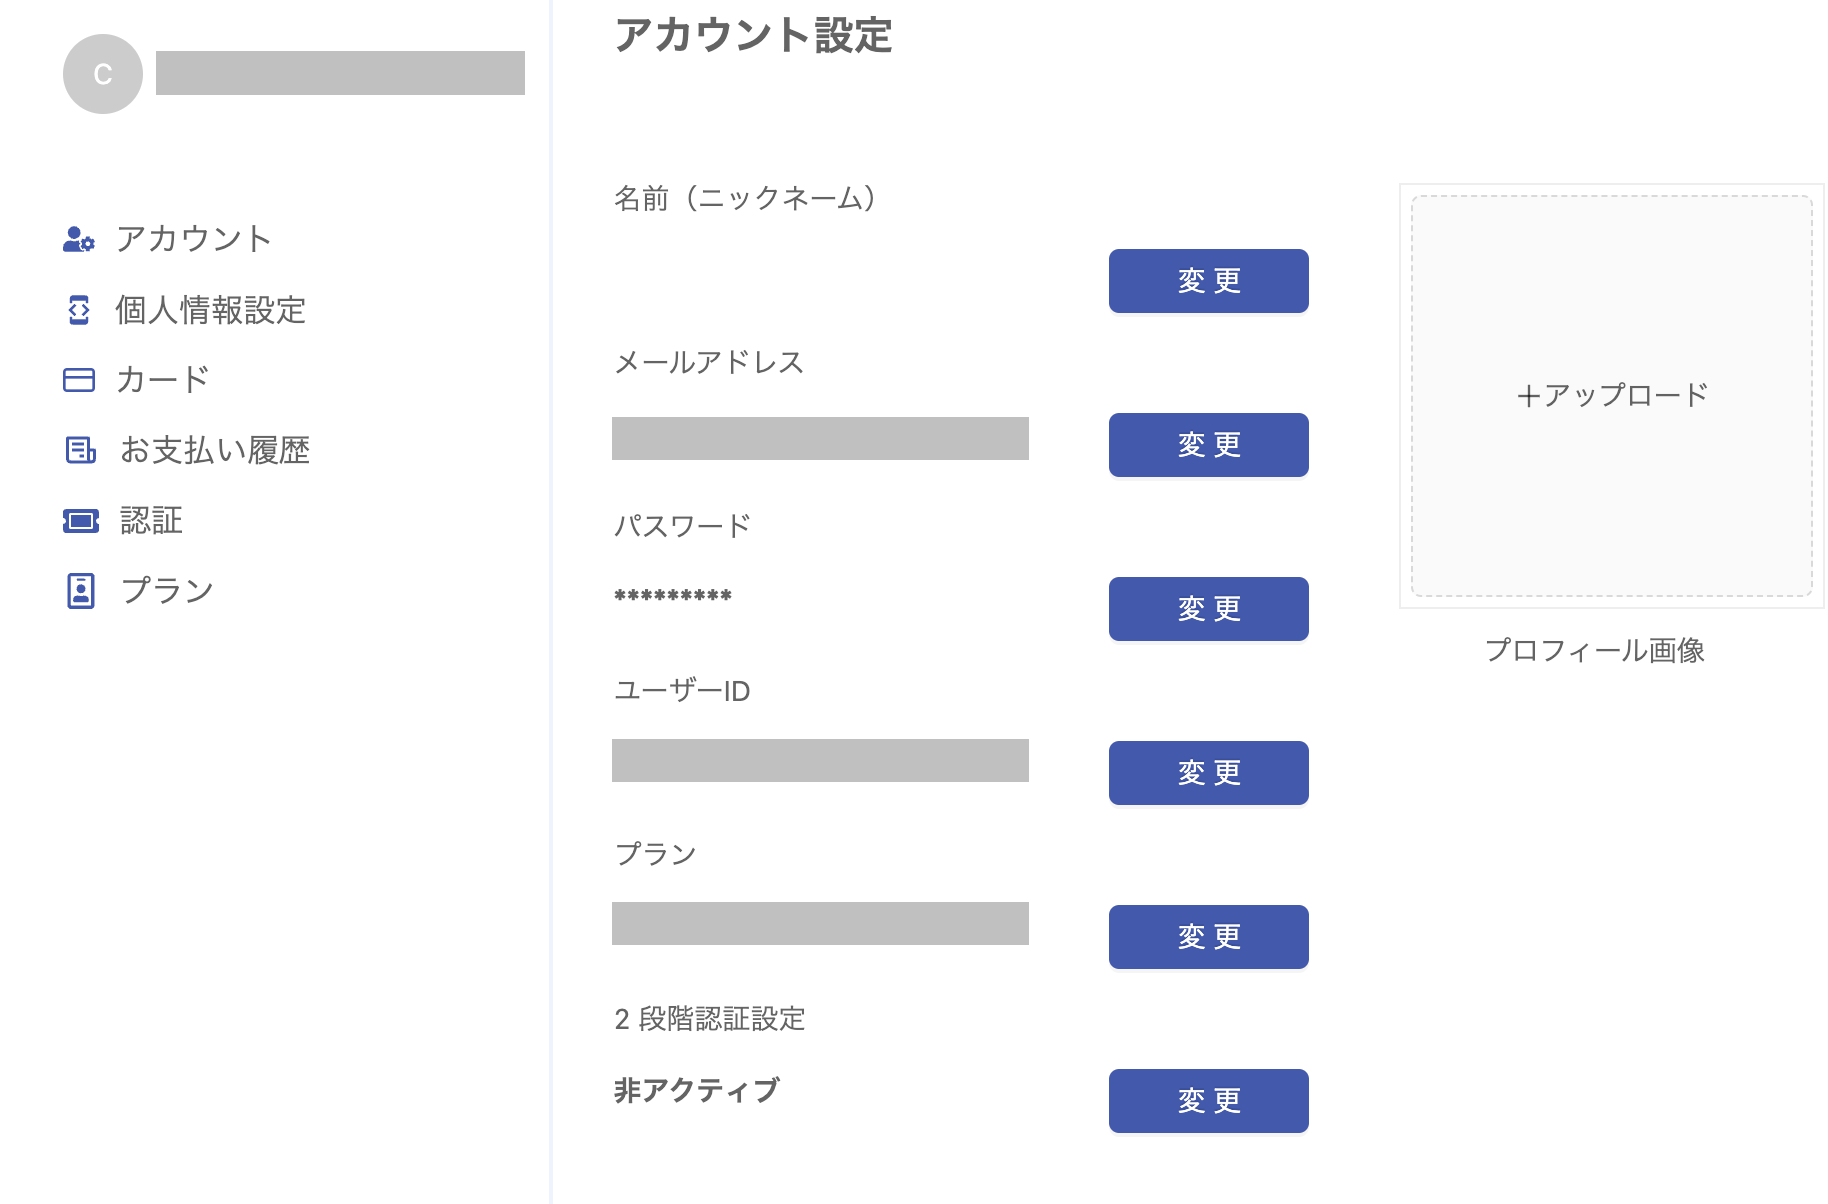1828x1204 pixels.
Task: Go to お支払い履歴 page
Action: 215,450
